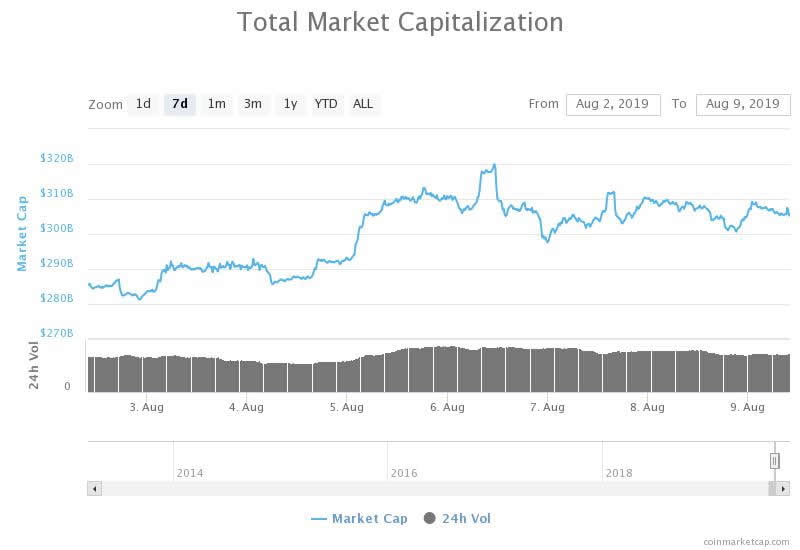Click the navigator horizontal scrollbar track
Viewport: 800px width, 550px height.
click(430, 488)
